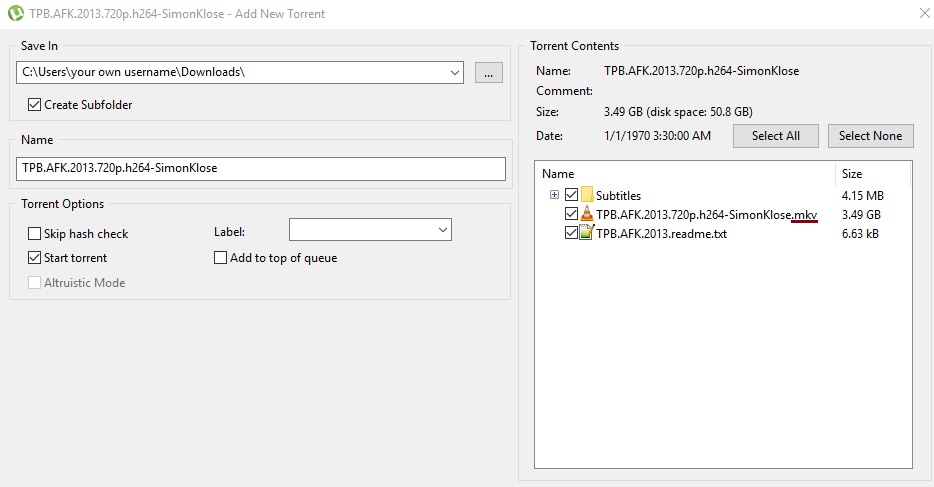934x487 pixels.
Task: Select the TPB.AFK.2013.readme.txt file name
Action: point(661,233)
